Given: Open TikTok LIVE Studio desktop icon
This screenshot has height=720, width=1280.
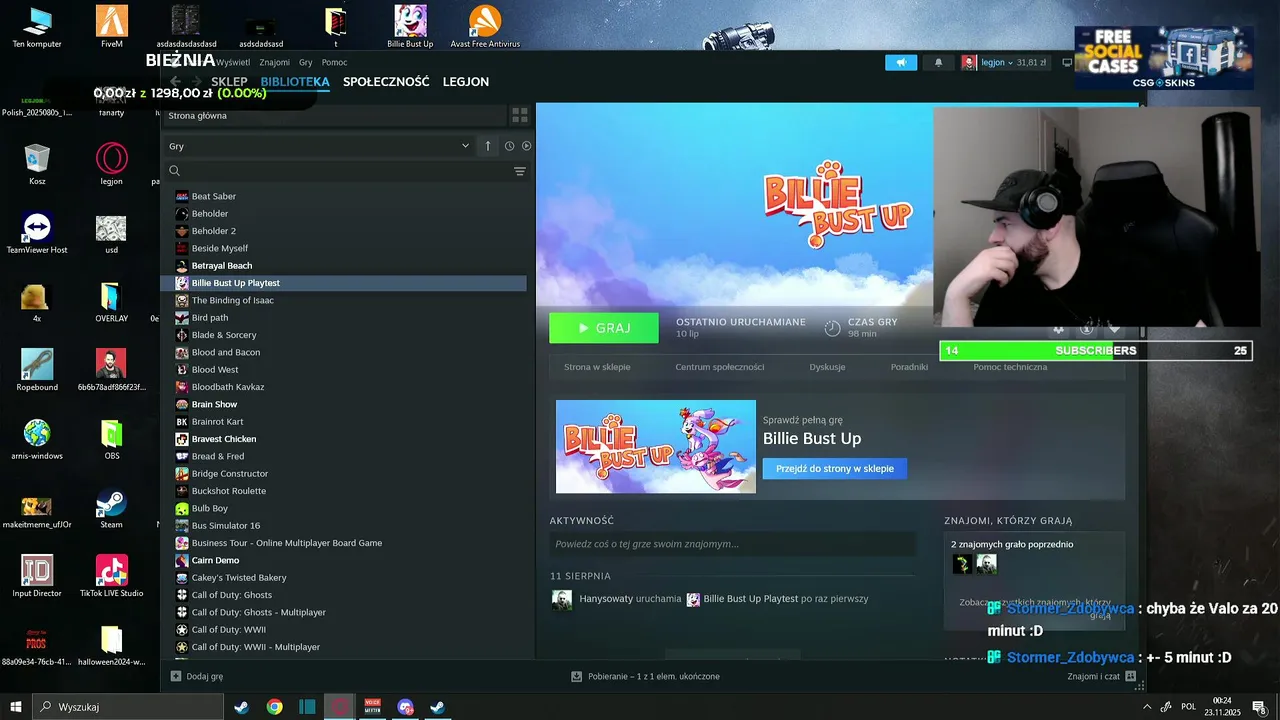Looking at the screenshot, I should coord(112,577).
